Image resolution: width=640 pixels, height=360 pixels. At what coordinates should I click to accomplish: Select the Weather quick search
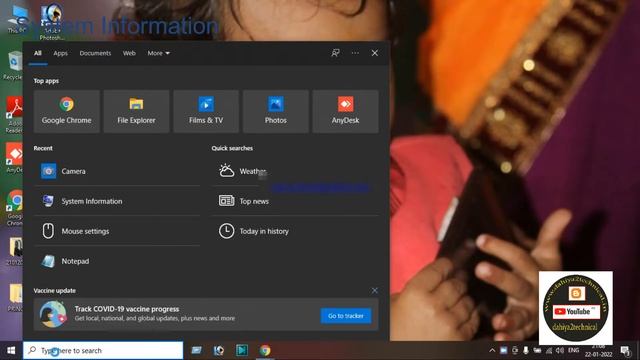(295, 171)
